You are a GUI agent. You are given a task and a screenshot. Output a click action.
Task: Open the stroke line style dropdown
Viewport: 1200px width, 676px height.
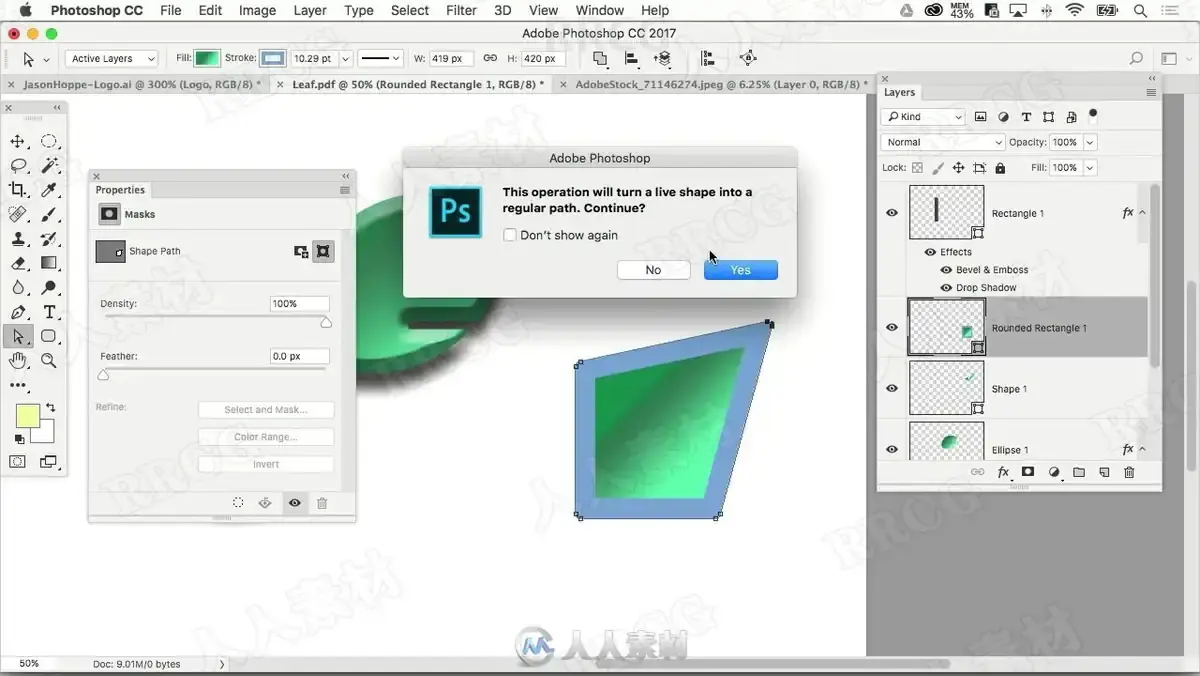coord(381,59)
